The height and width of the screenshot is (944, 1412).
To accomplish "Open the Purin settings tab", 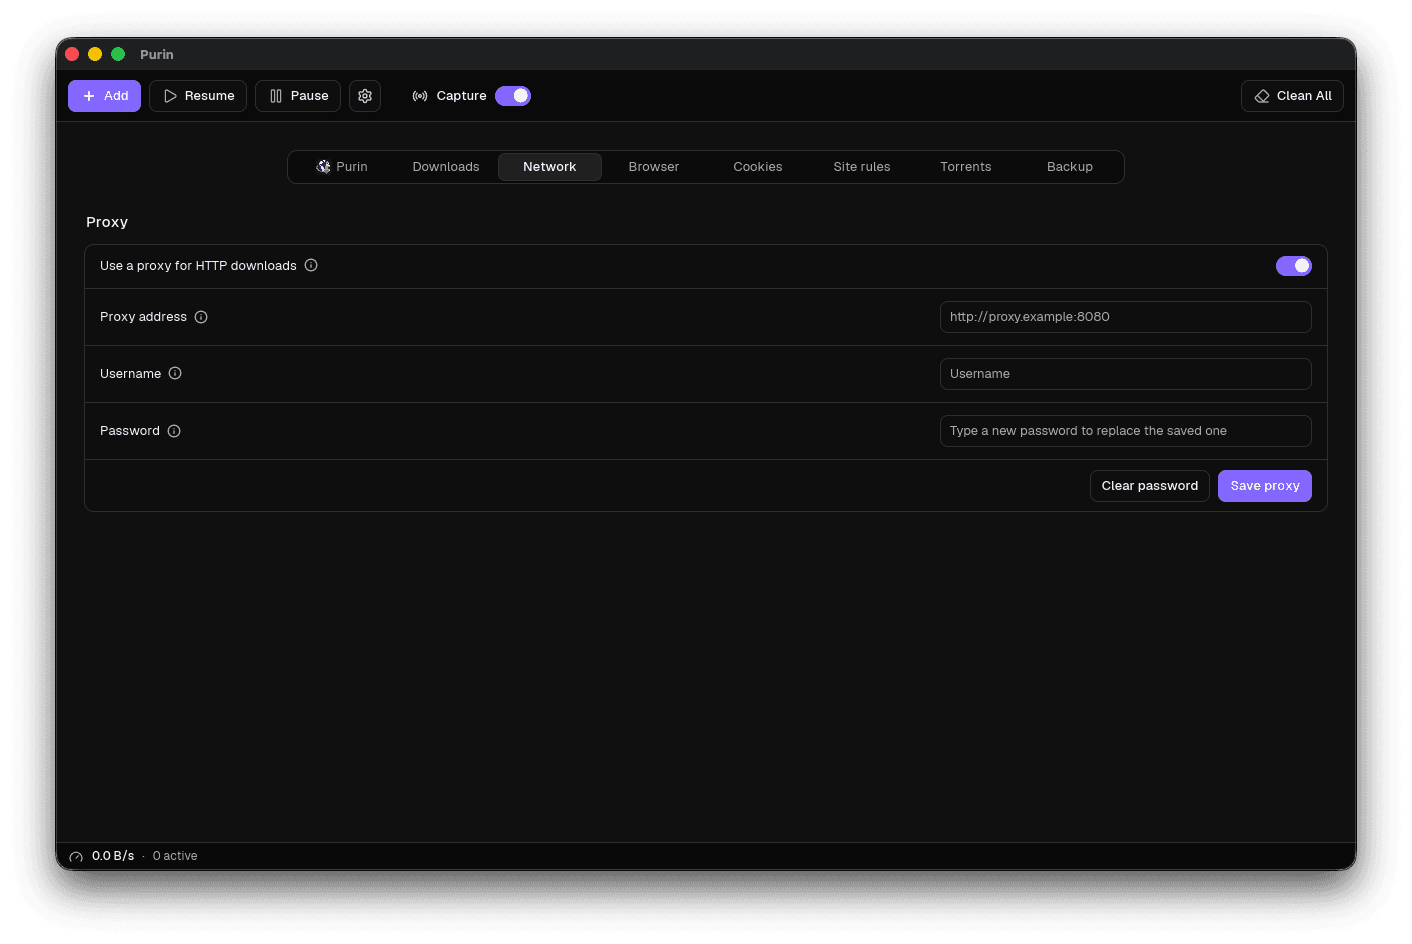I will coord(342,167).
